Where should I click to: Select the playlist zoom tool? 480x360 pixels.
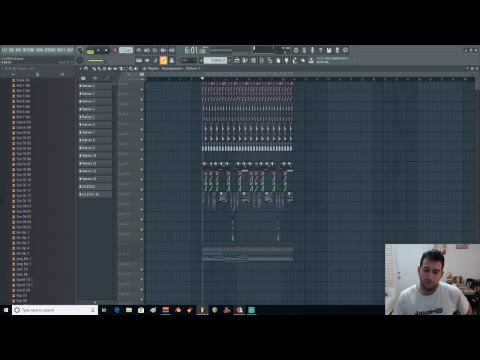pyautogui.click(x=131, y=69)
